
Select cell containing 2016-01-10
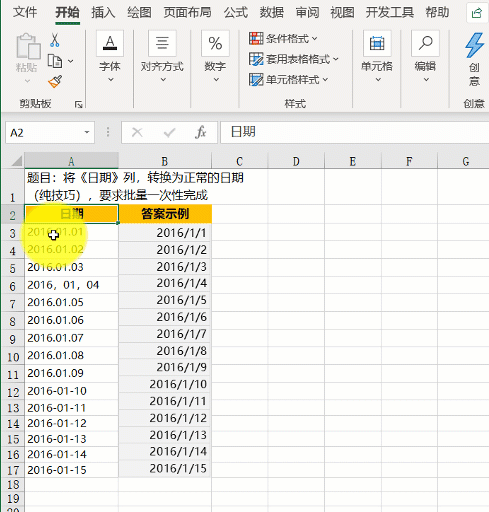(x=71, y=391)
